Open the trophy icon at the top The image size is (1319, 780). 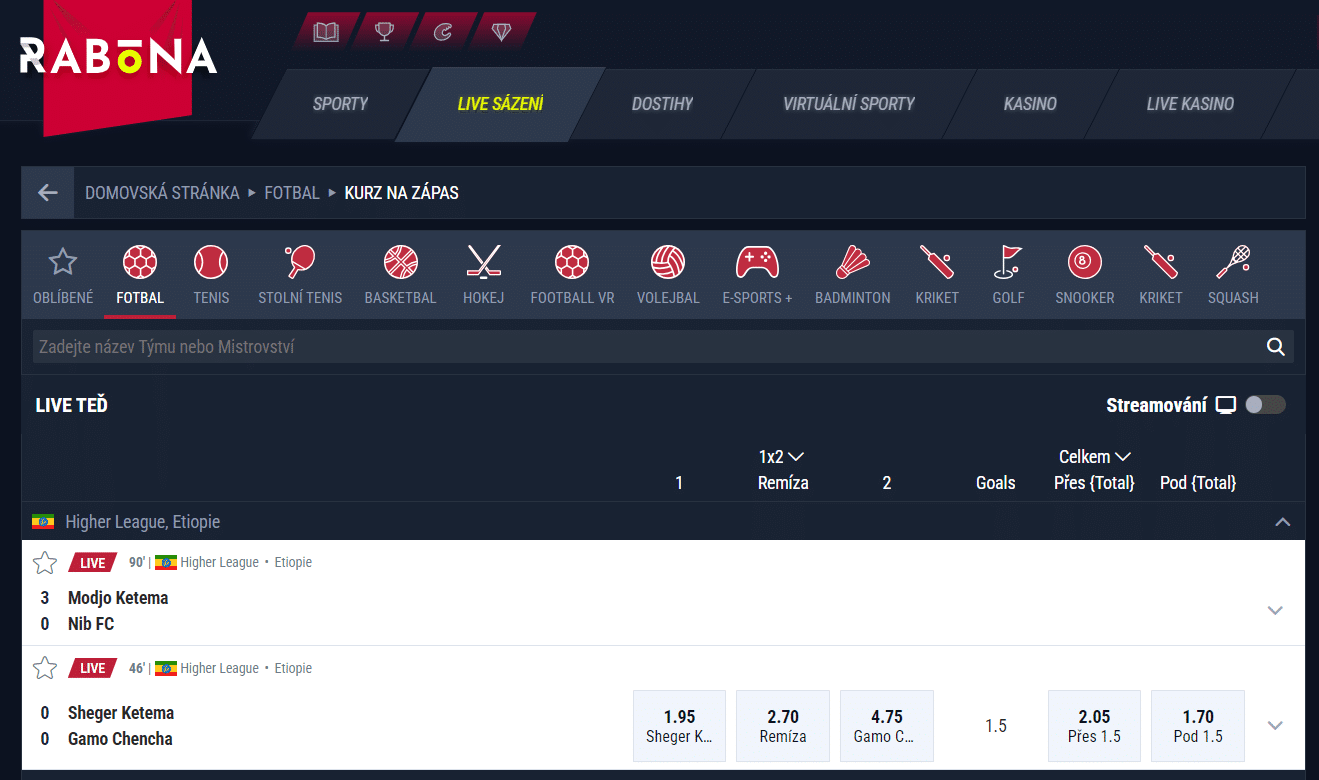tap(384, 32)
